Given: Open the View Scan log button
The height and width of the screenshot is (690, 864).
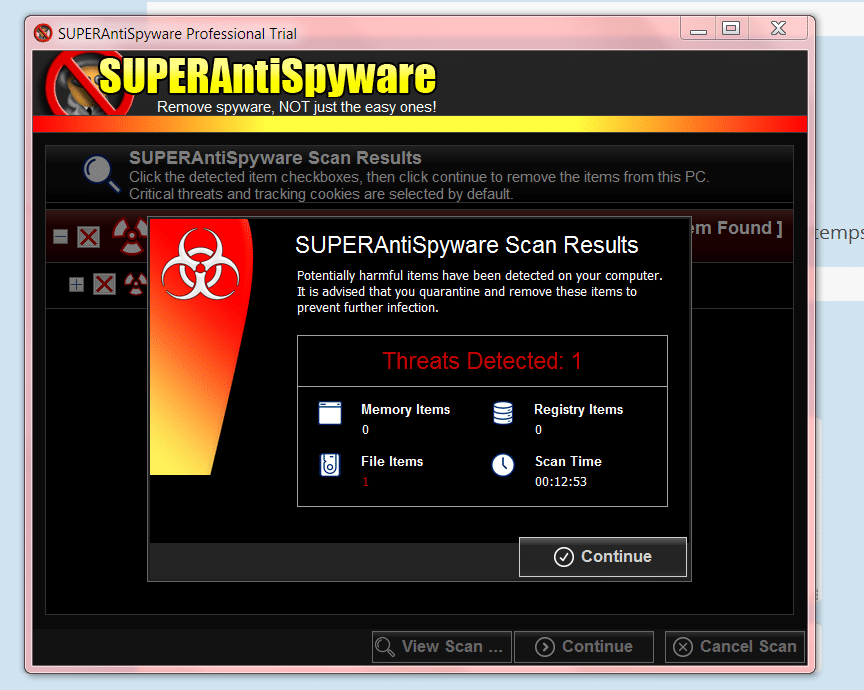Looking at the screenshot, I should coord(442,646).
